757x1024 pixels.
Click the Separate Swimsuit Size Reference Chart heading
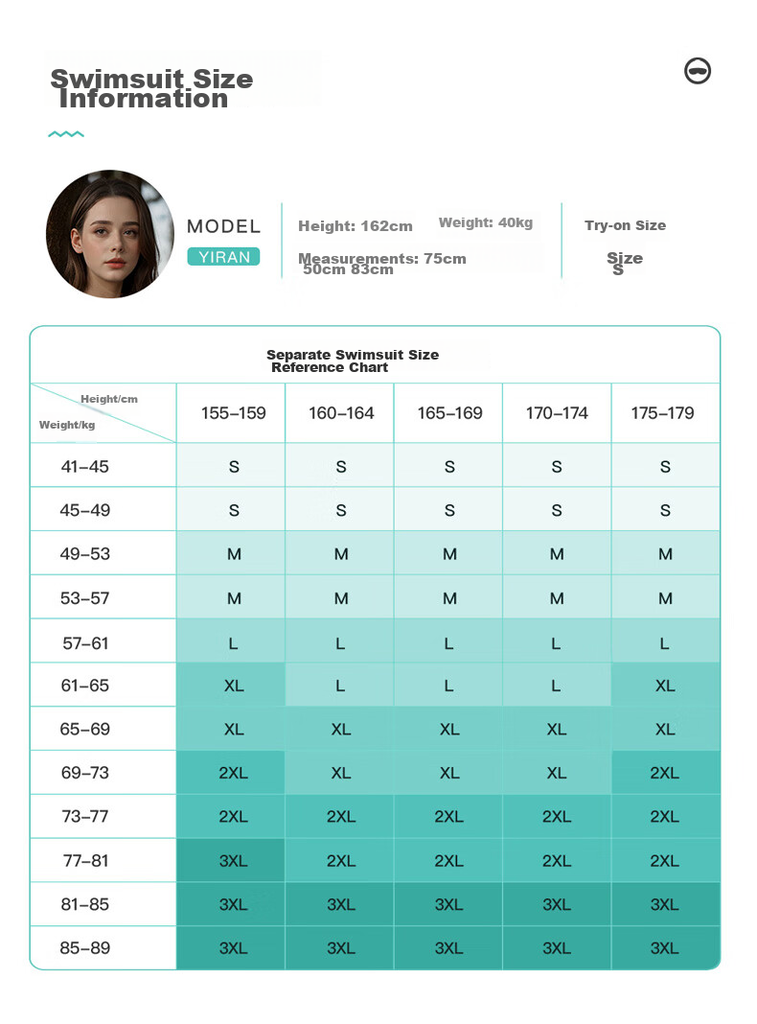point(352,361)
